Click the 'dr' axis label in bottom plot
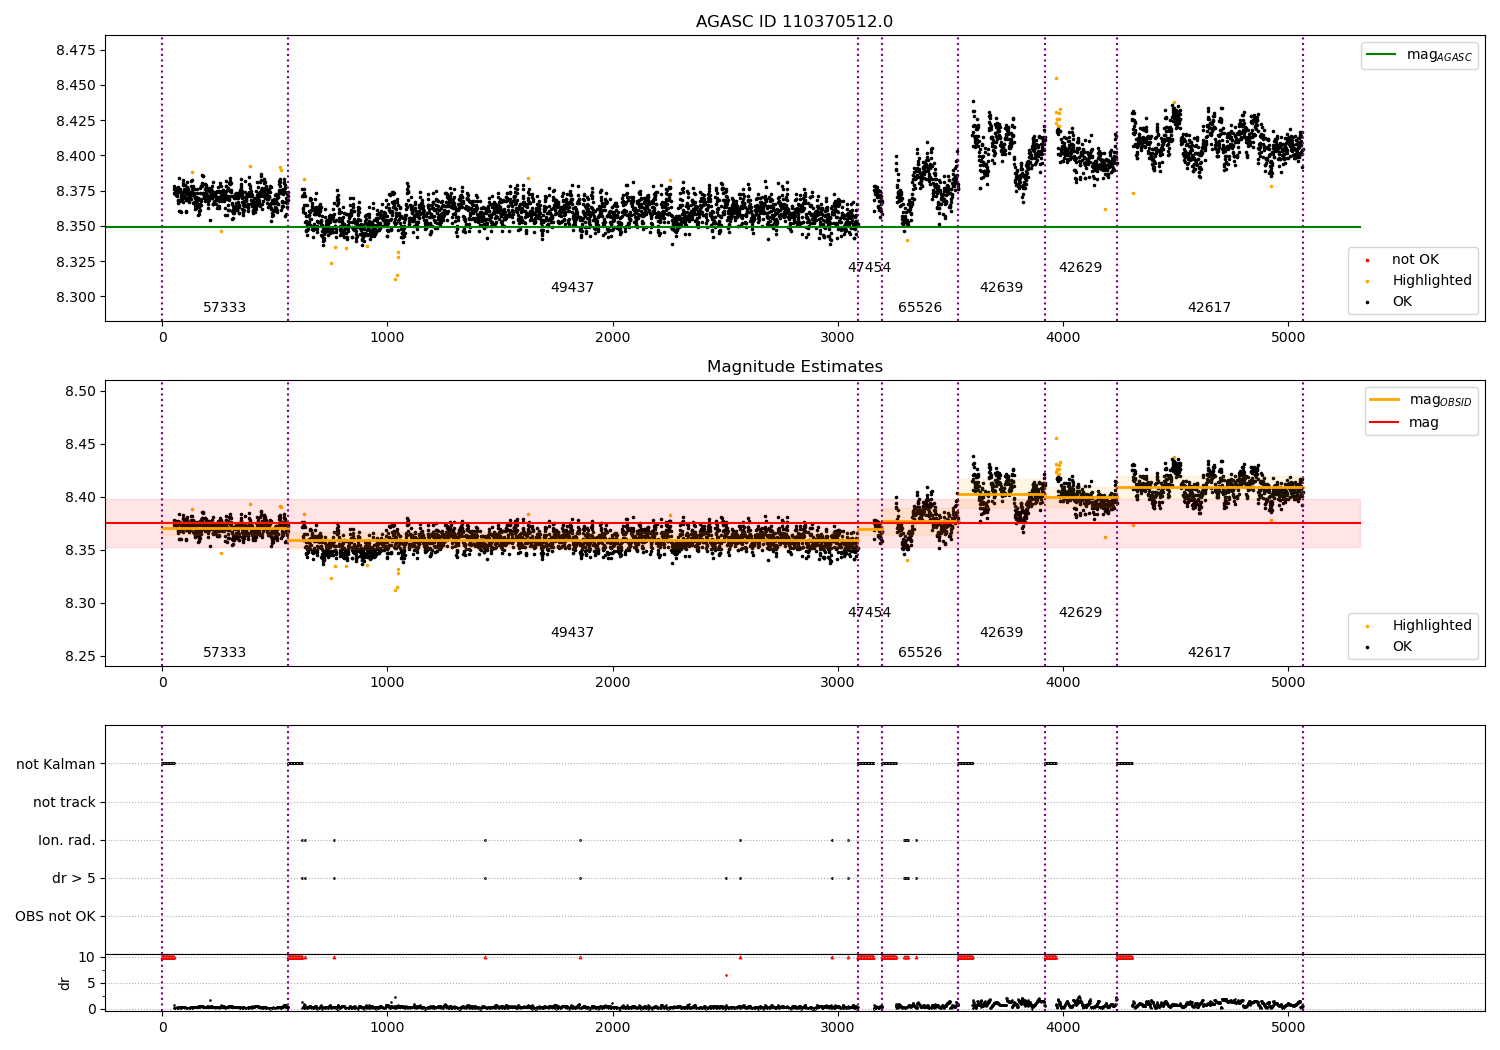1500x1050 pixels. [65, 983]
